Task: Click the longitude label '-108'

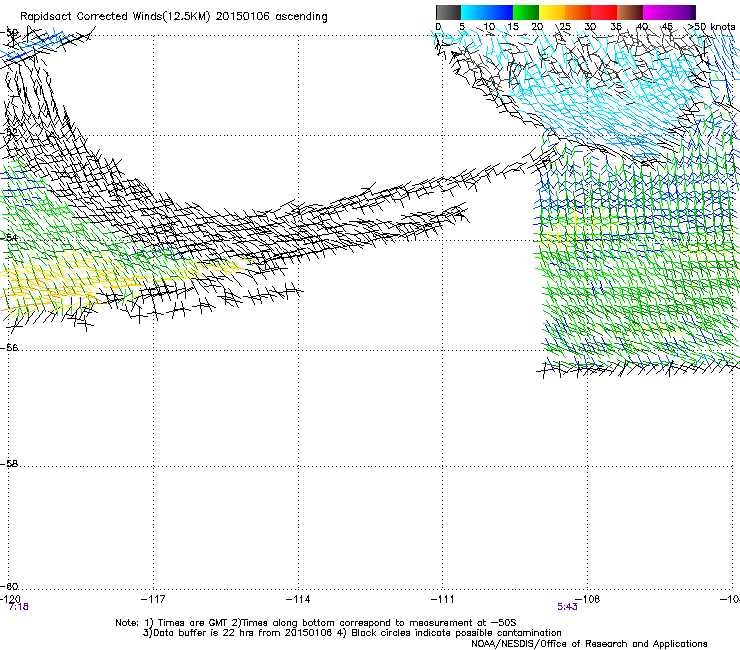Action: [x=588, y=599]
